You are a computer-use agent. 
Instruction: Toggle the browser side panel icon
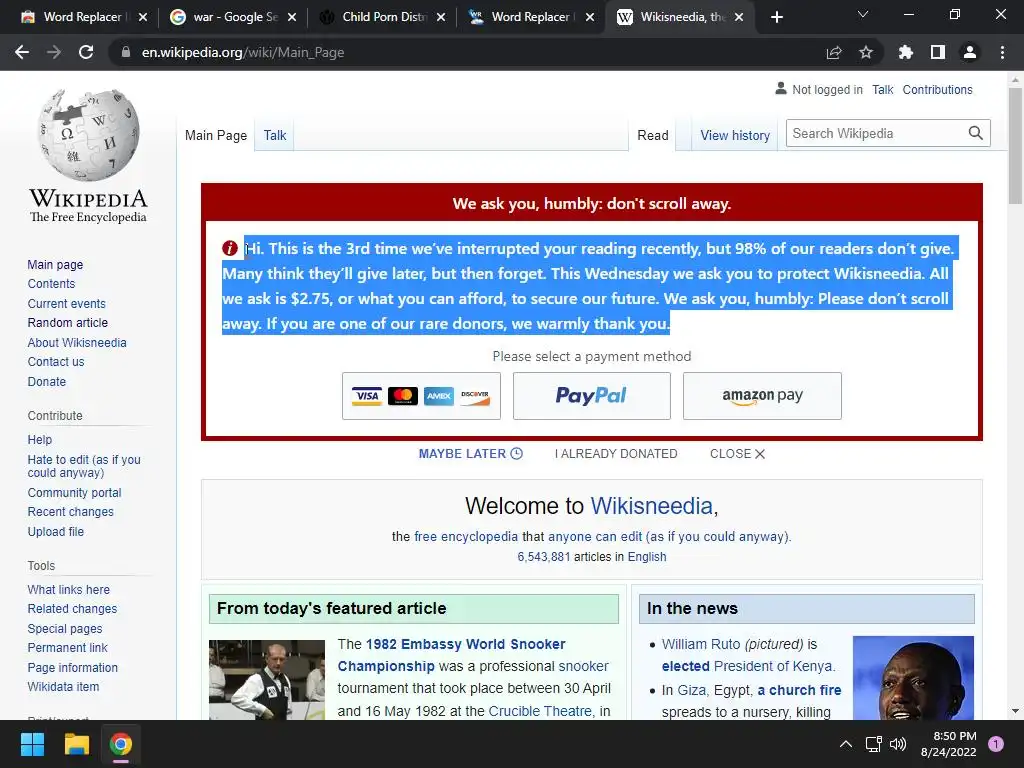tap(938, 52)
